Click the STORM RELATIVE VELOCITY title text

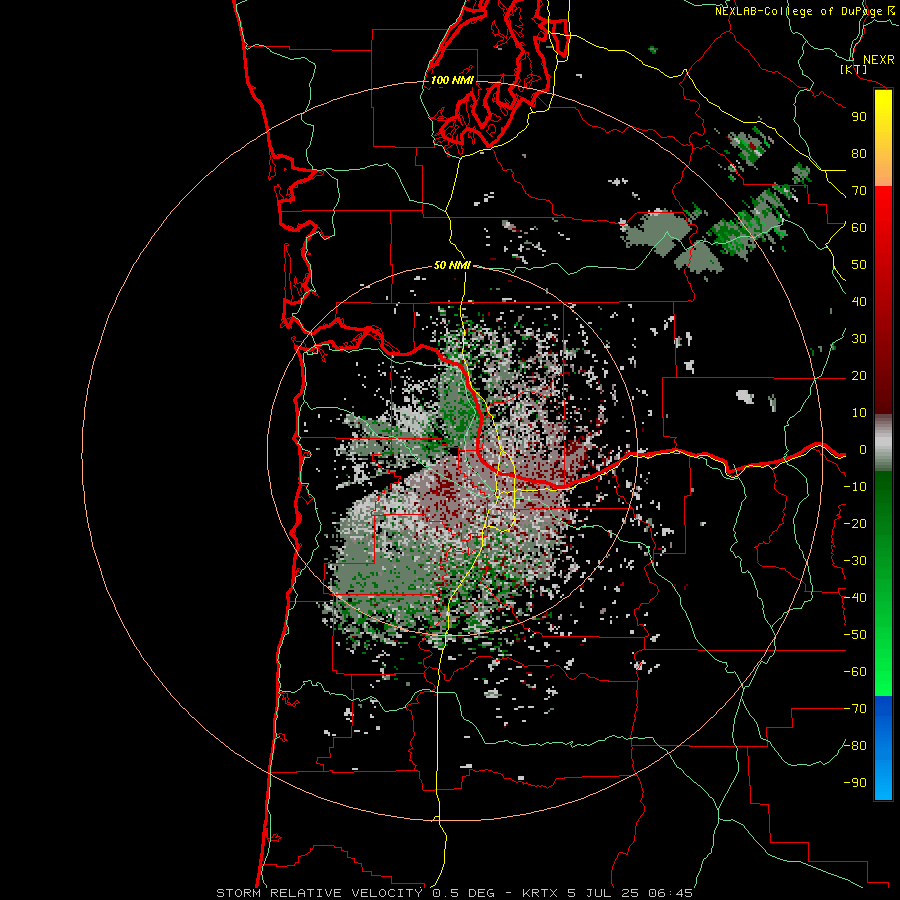click(x=319, y=893)
